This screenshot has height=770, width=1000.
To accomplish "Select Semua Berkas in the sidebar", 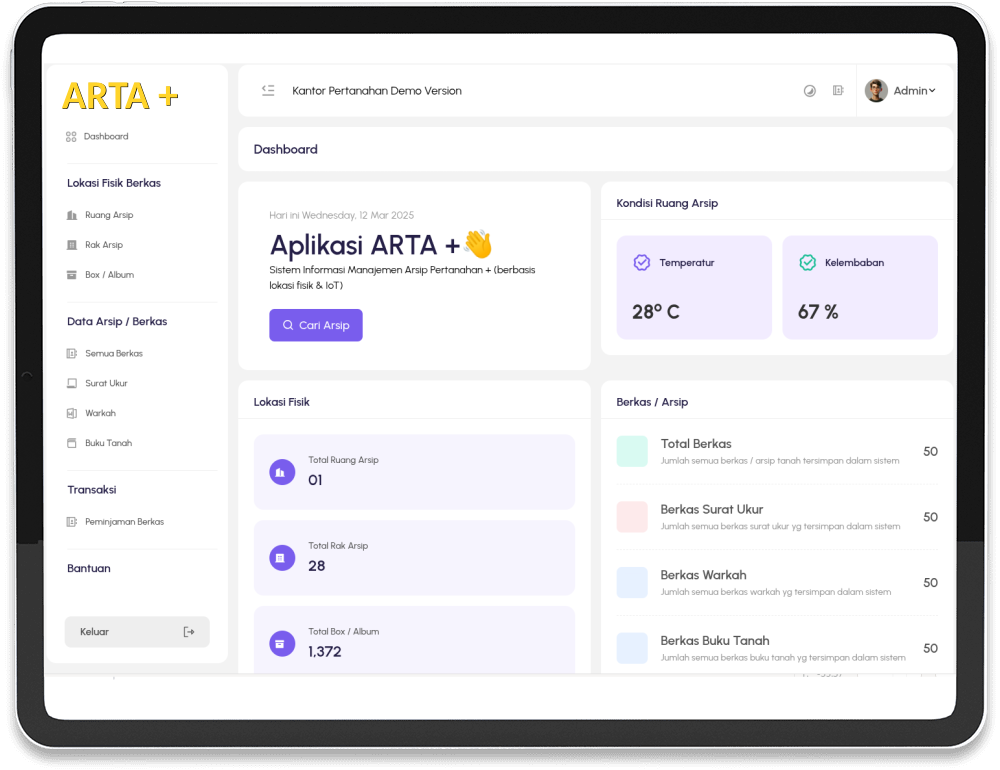I will (113, 354).
